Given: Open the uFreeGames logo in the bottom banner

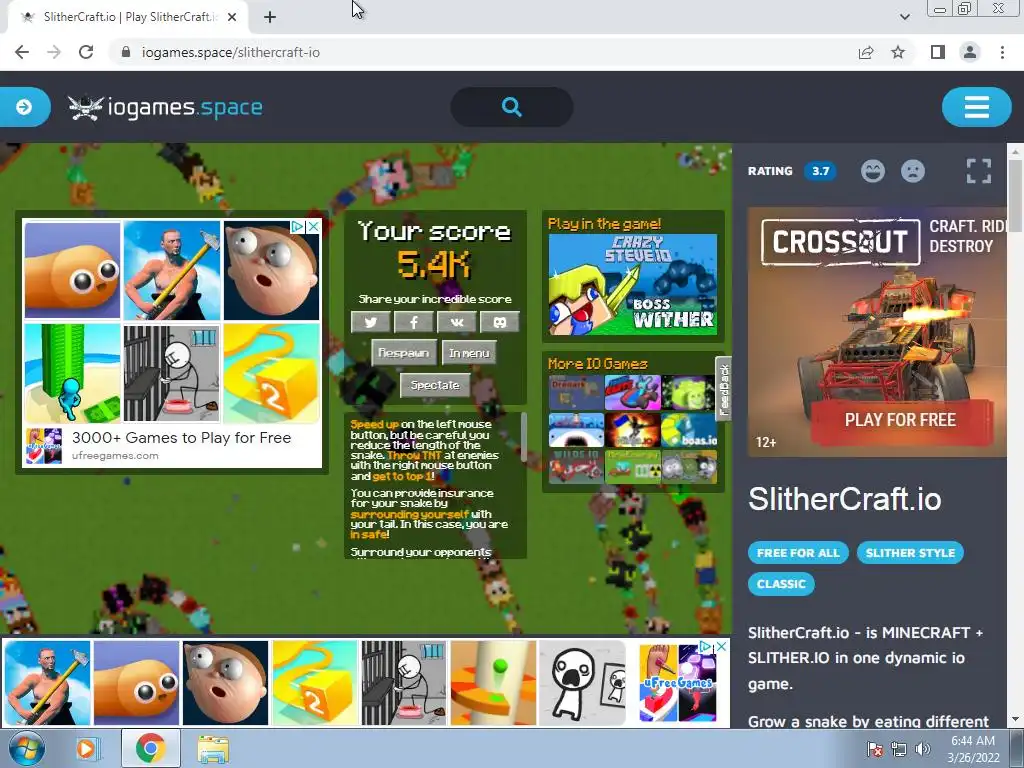Looking at the screenshot, I should tap(677, 682).
